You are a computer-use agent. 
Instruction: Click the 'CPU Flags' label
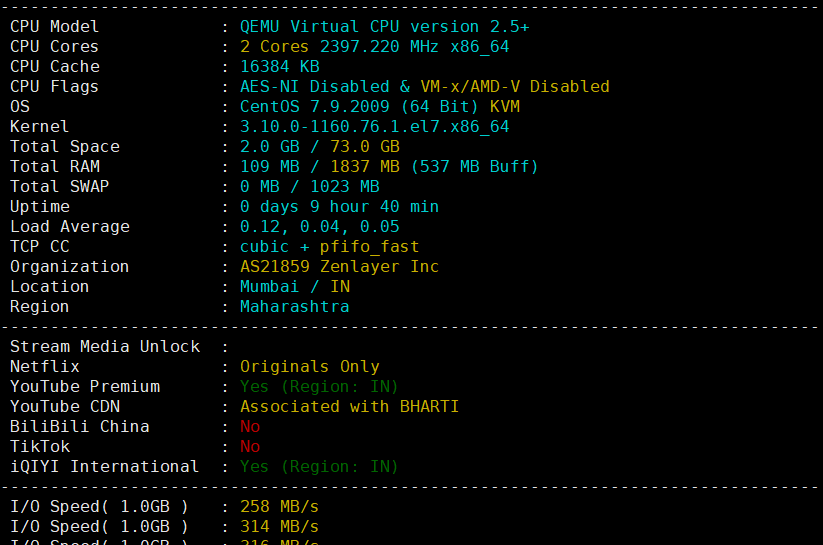click(x=54, y=87)
